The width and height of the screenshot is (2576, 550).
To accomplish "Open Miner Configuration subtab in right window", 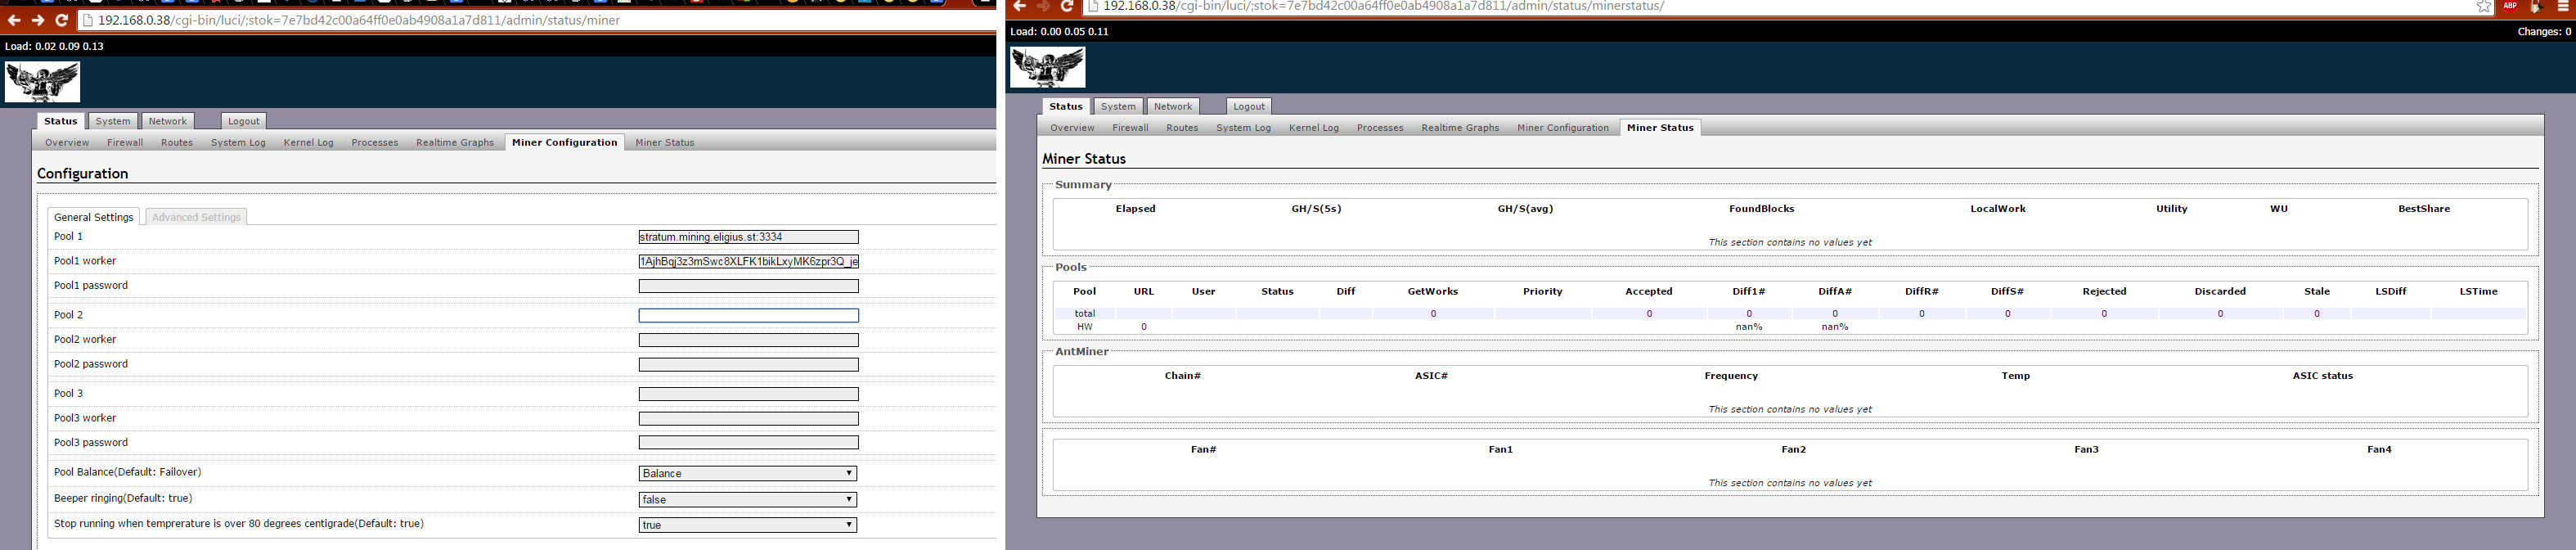I will pyautogui.click(x=1563, y=128).
